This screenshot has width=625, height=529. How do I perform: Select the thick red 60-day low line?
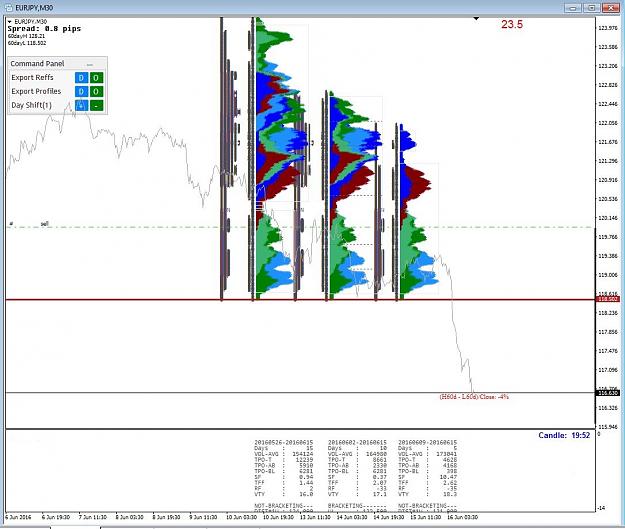300,299
